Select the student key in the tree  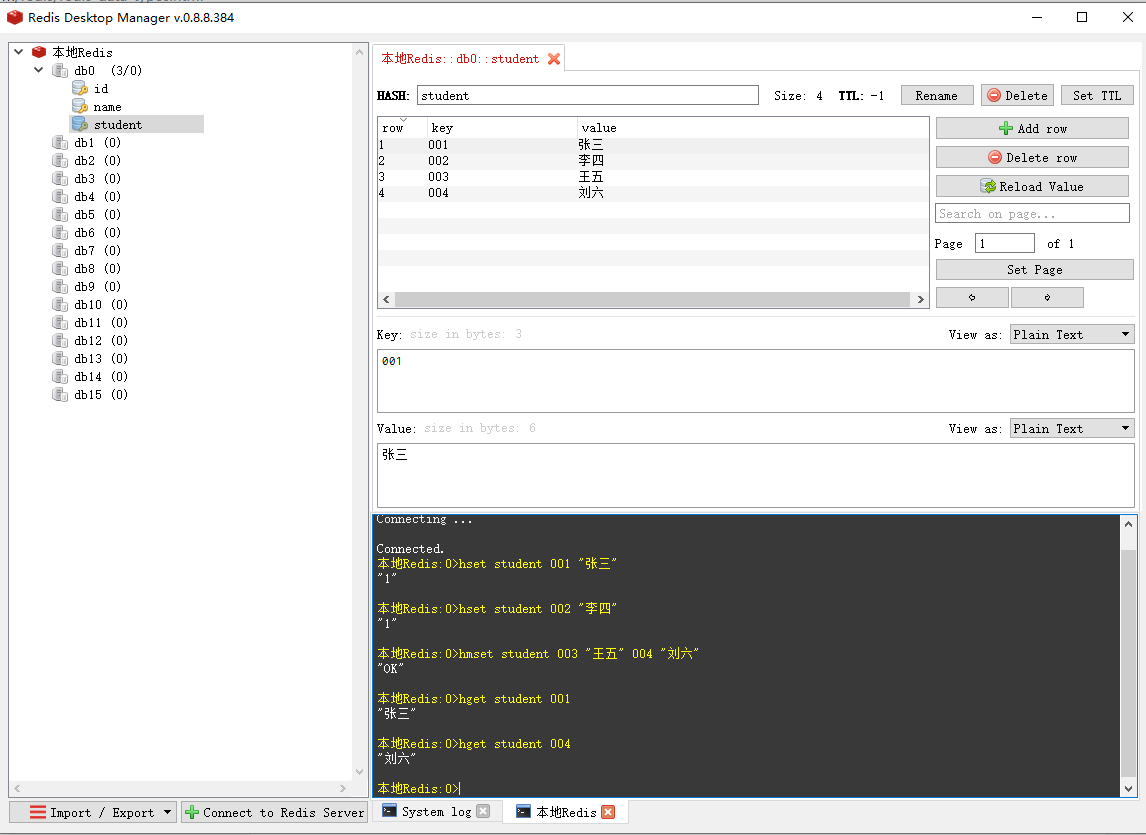[x=137, y=124]
